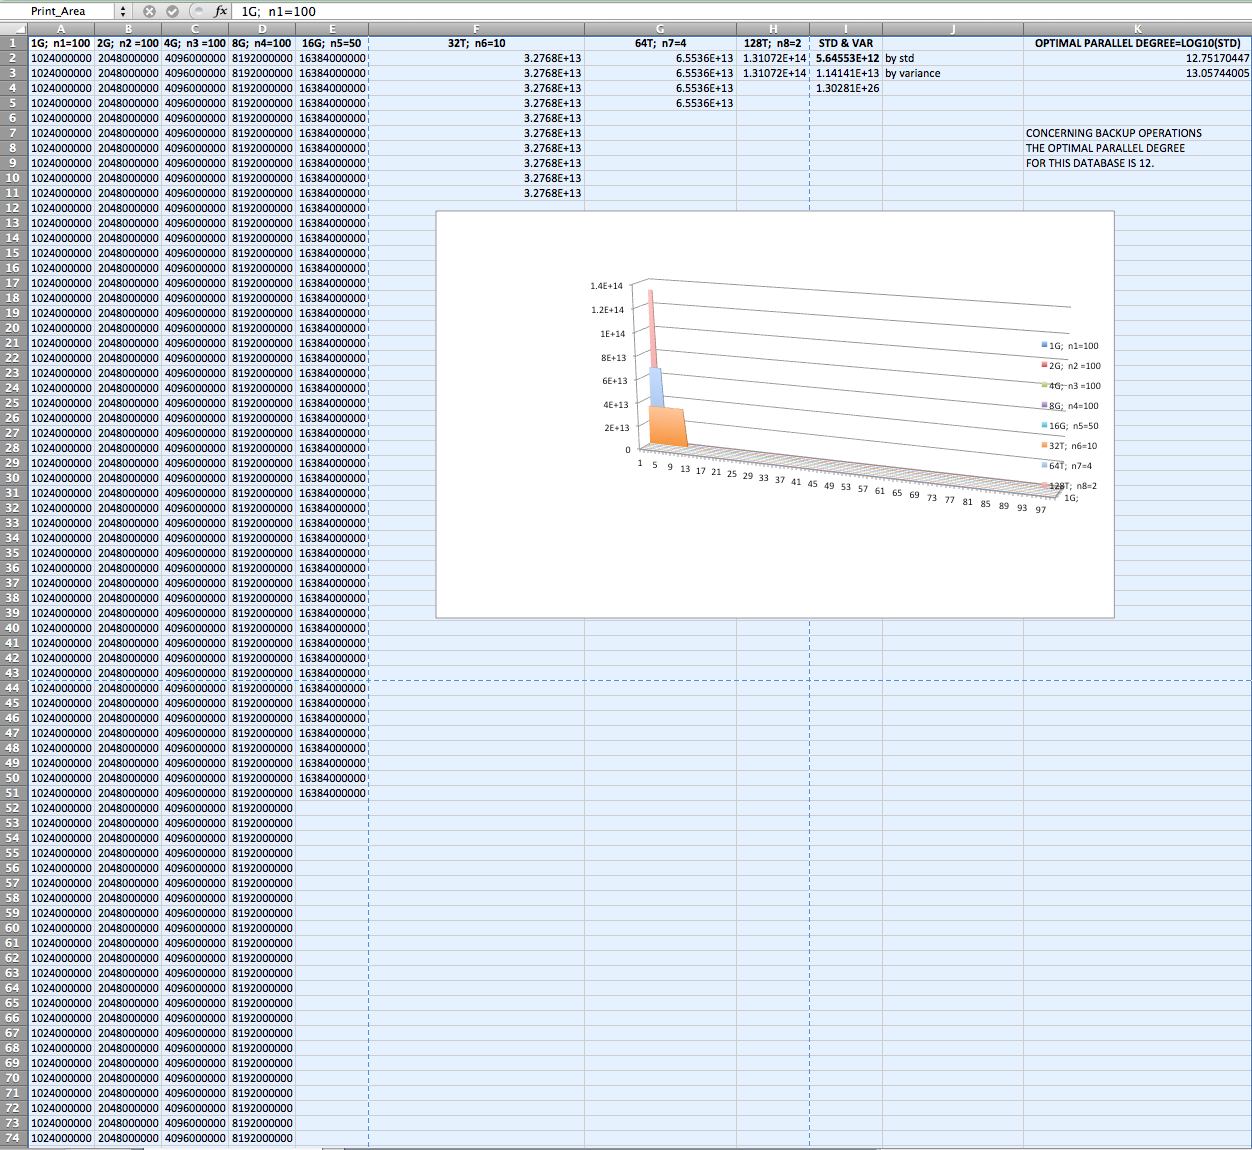Select column G header
Image resolution: width=1252 pixels, height=1150 pixels.
click(660, 29)
